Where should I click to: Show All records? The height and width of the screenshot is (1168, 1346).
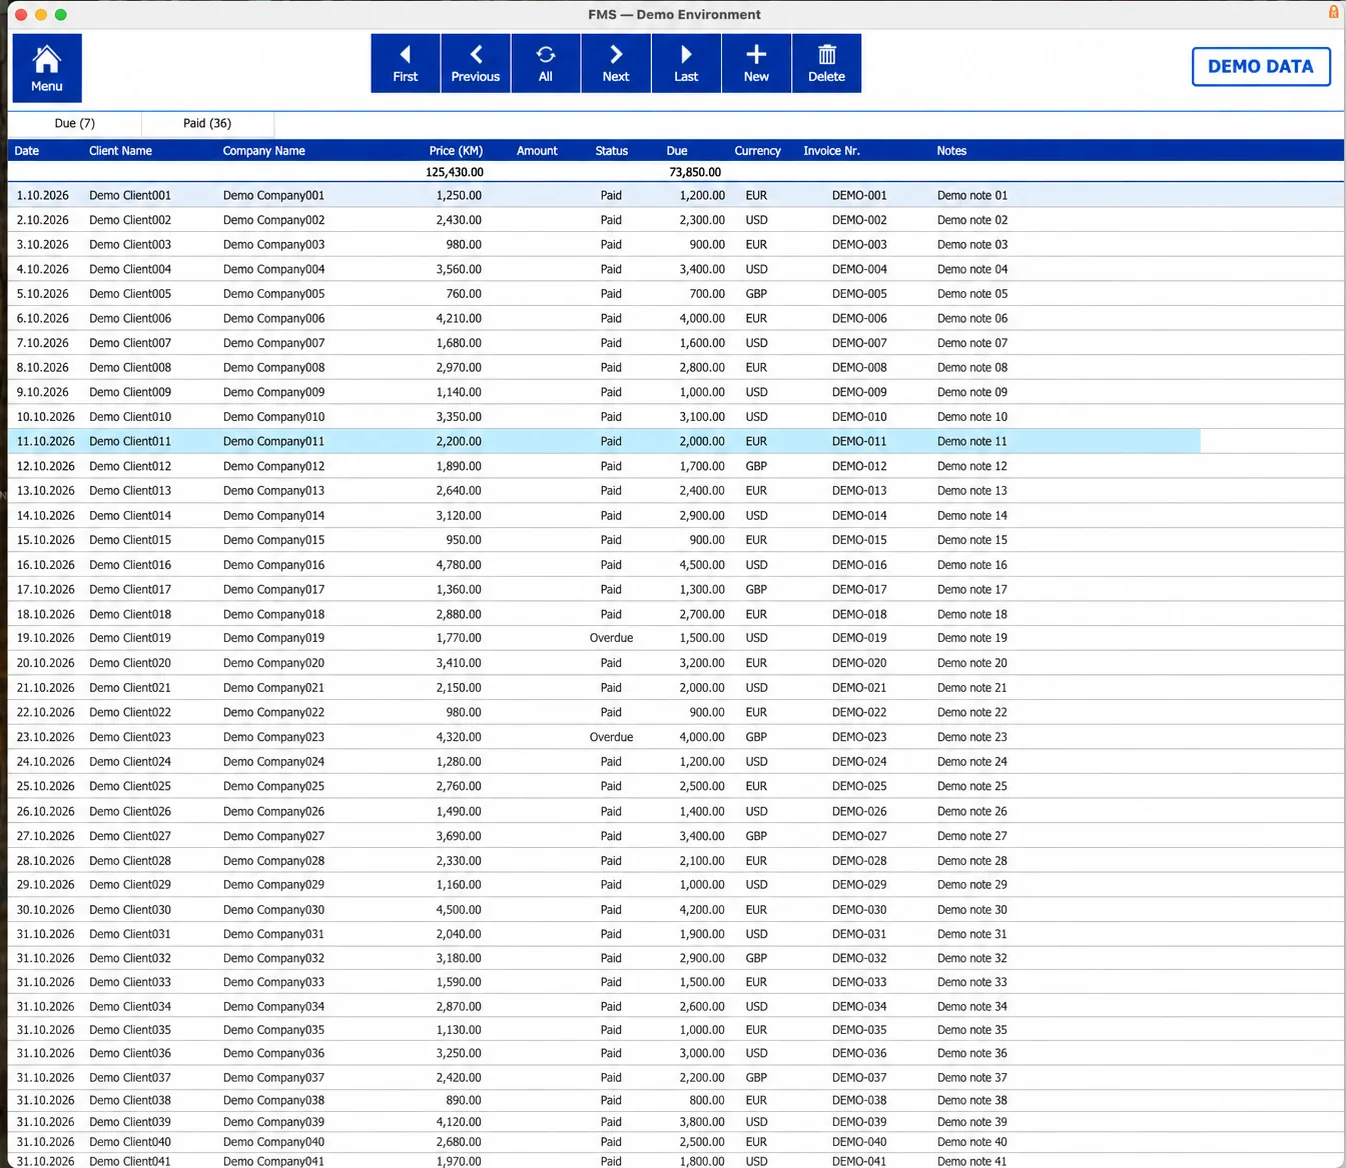coord(545,64)
